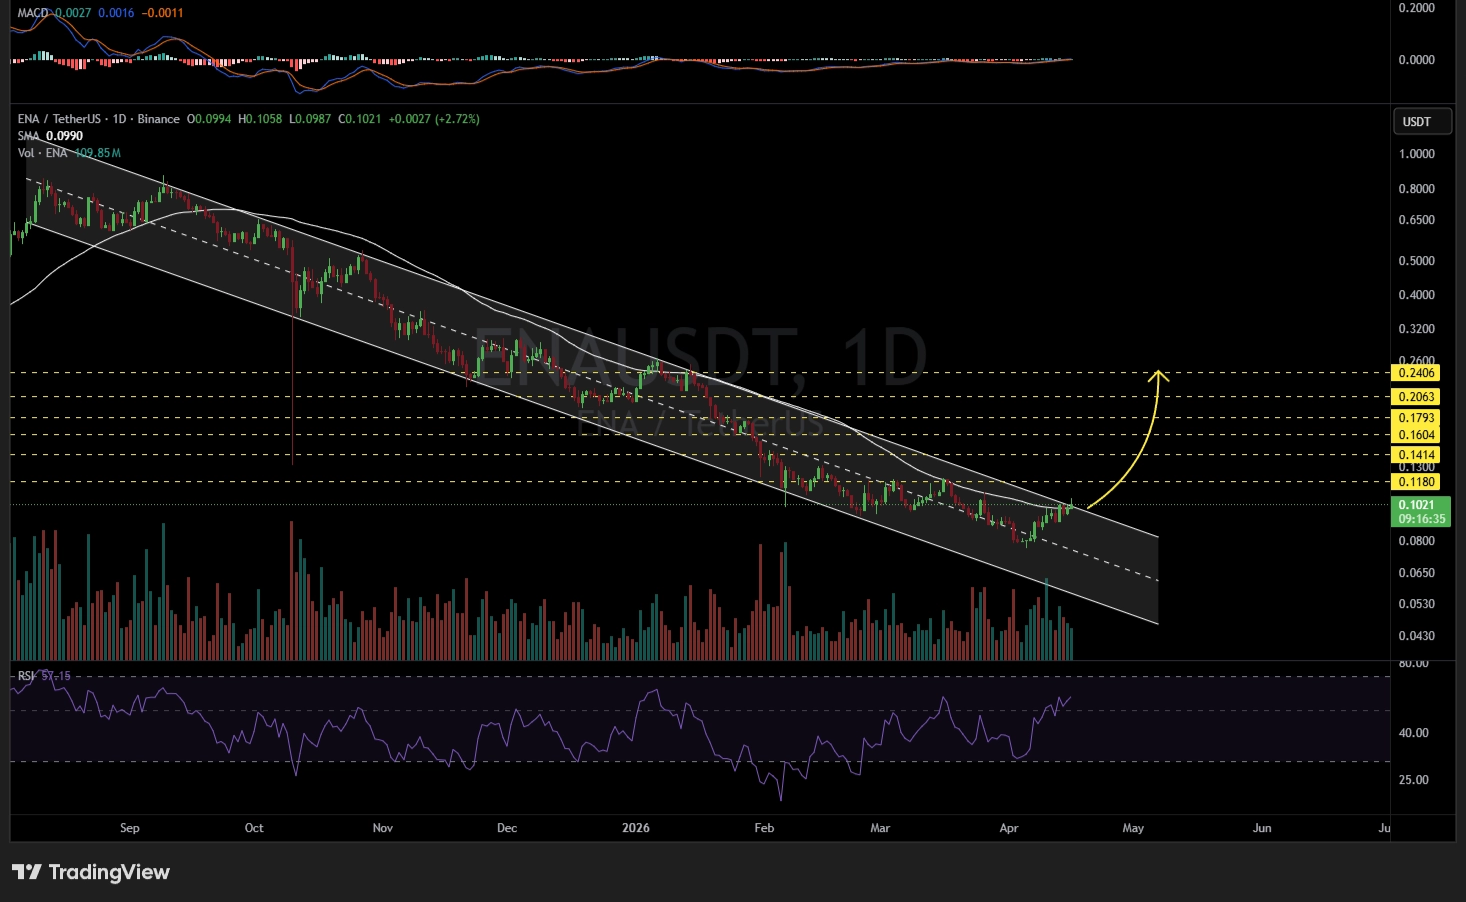Screen dimensions: 1466x902
Task: Click the 0.5000 price axis value
Action: pos(1417,261)
